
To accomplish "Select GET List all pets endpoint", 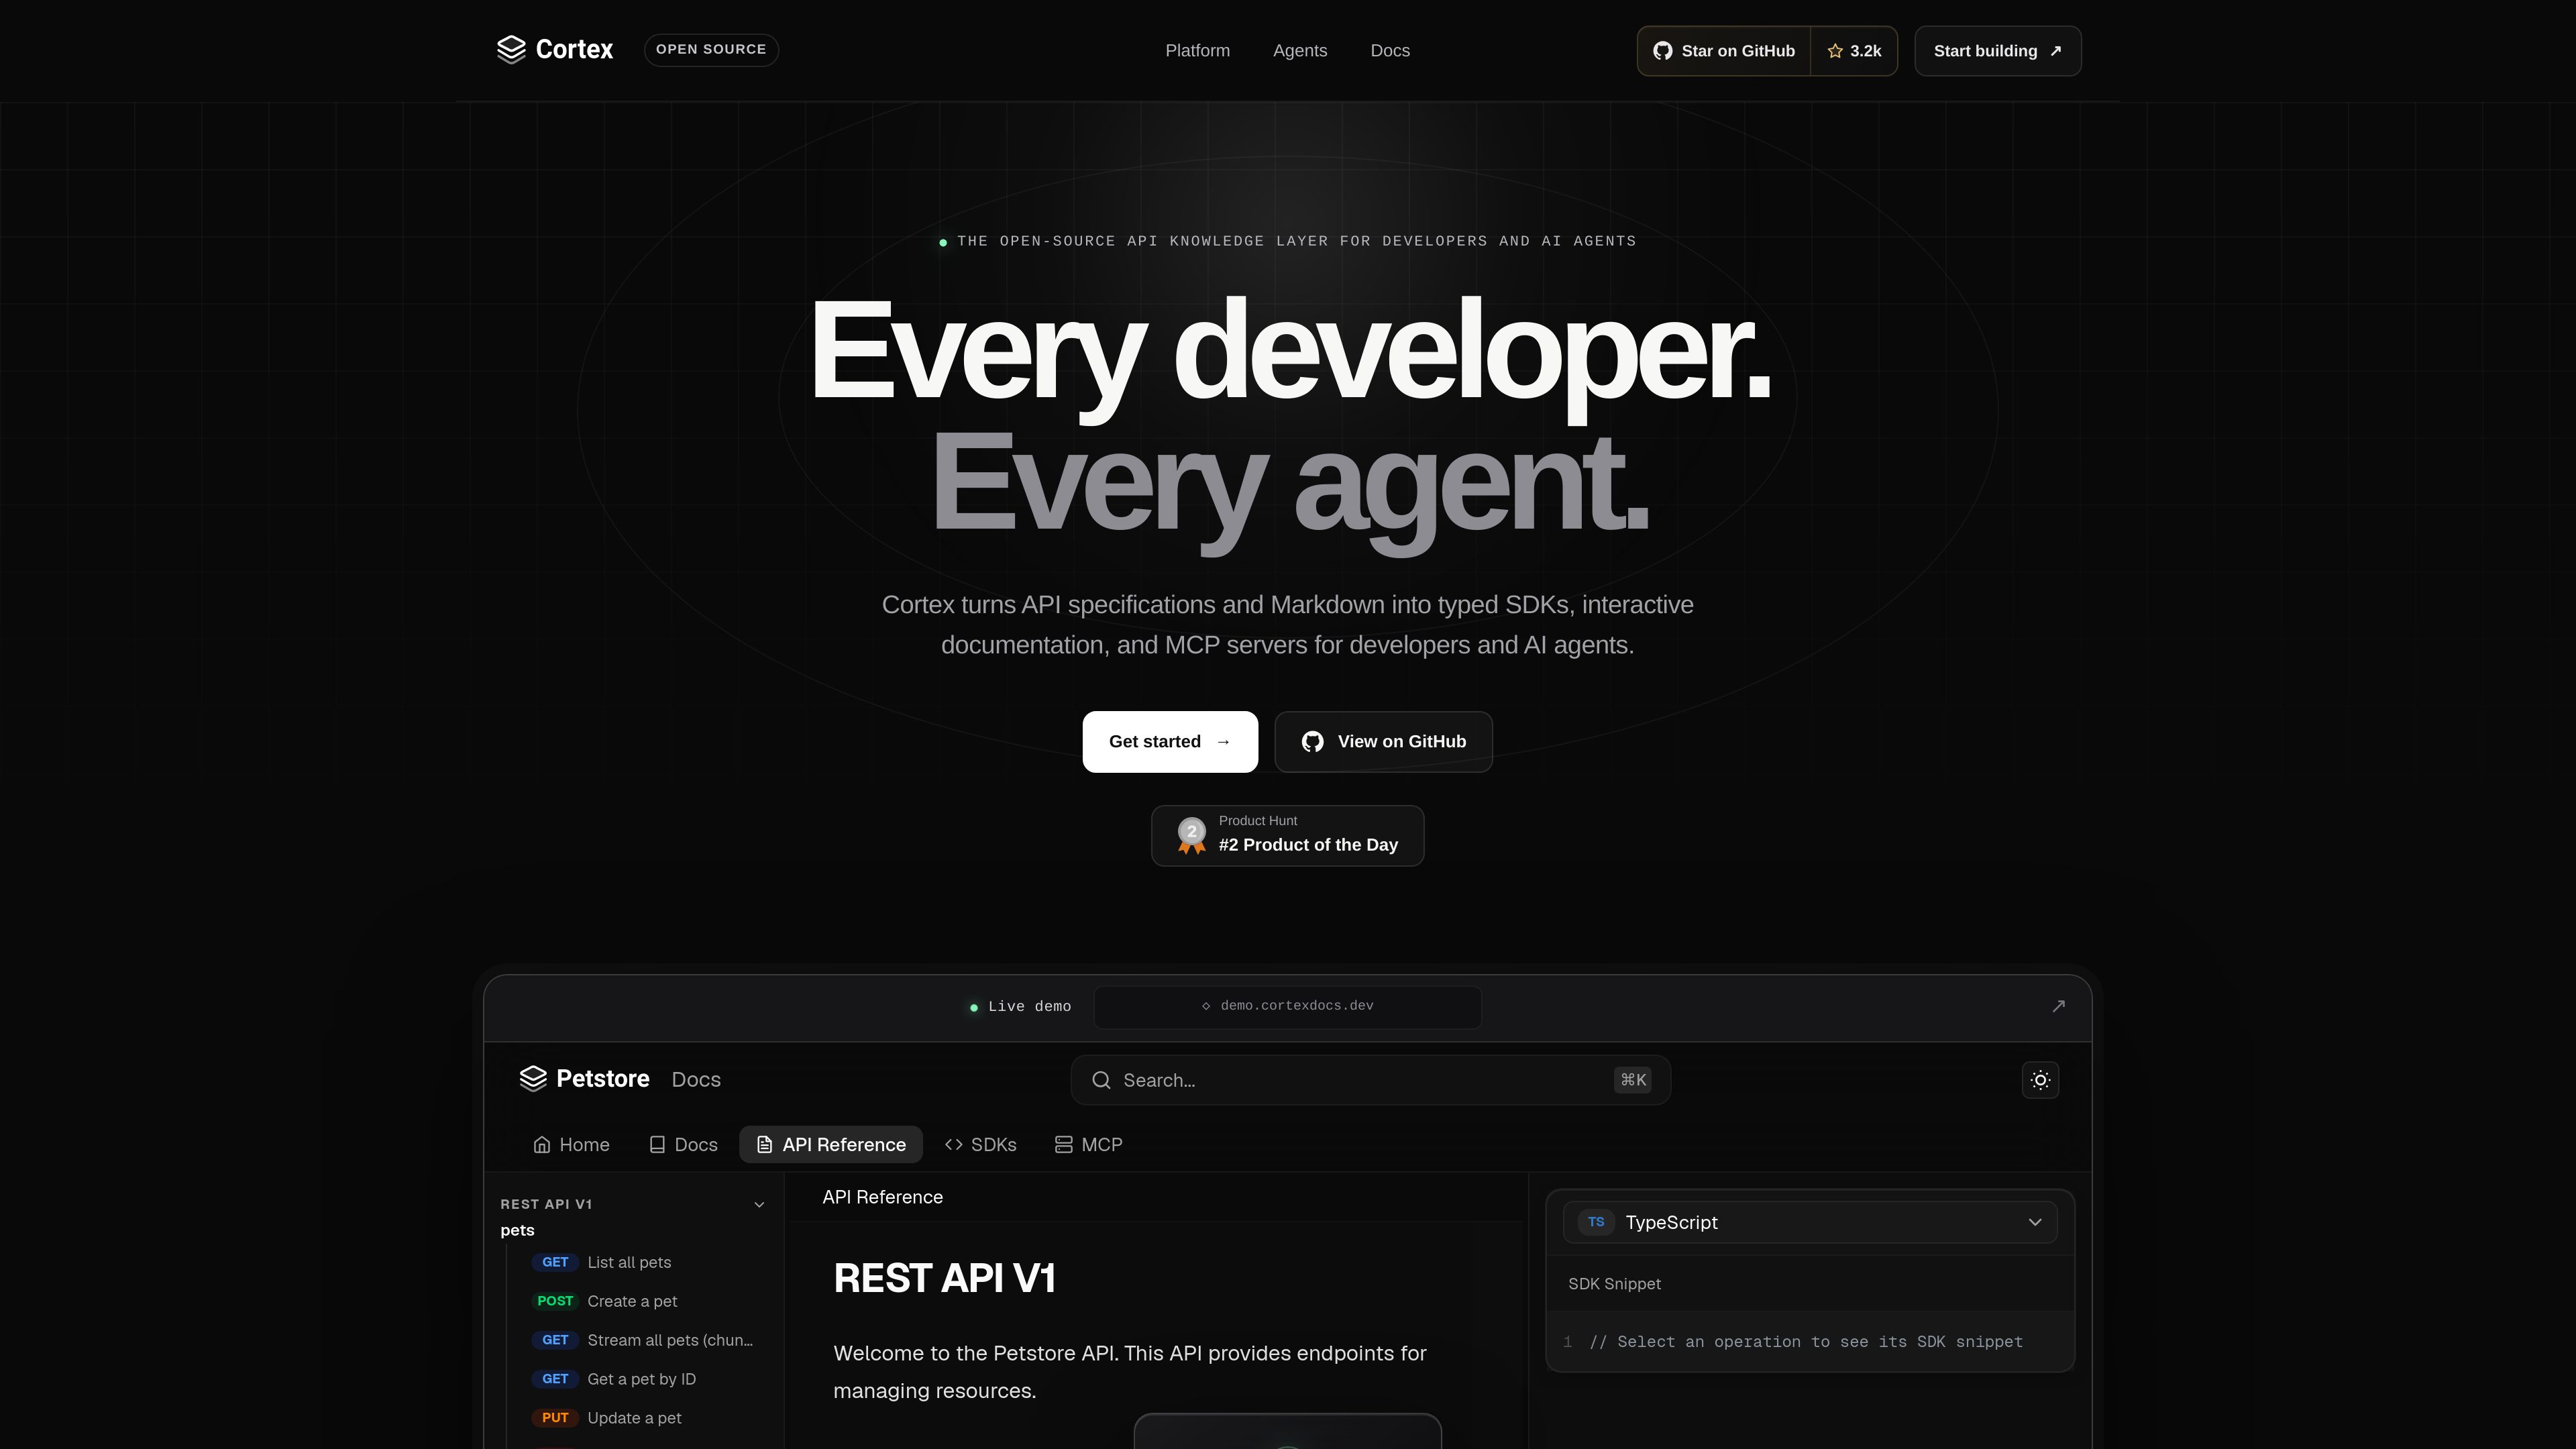I will (642, 1263).
